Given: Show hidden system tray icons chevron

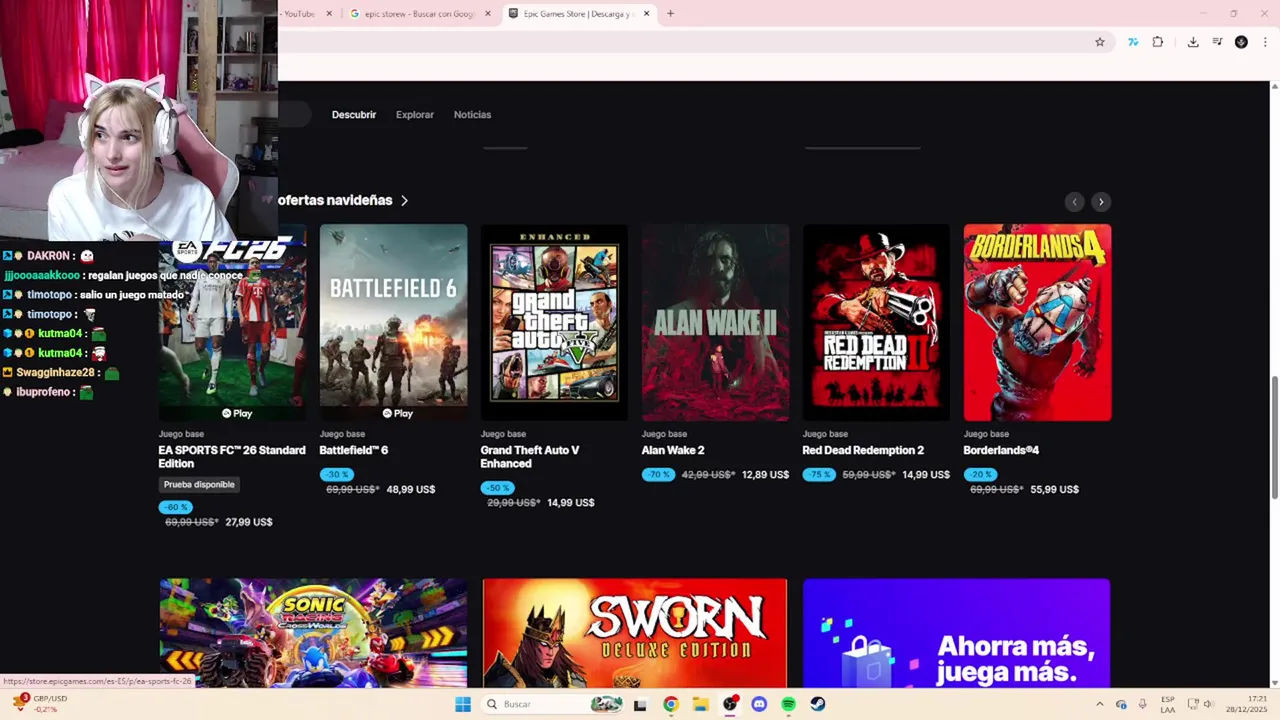Looking at the screenshot, I should click(x=1099, y=704).
